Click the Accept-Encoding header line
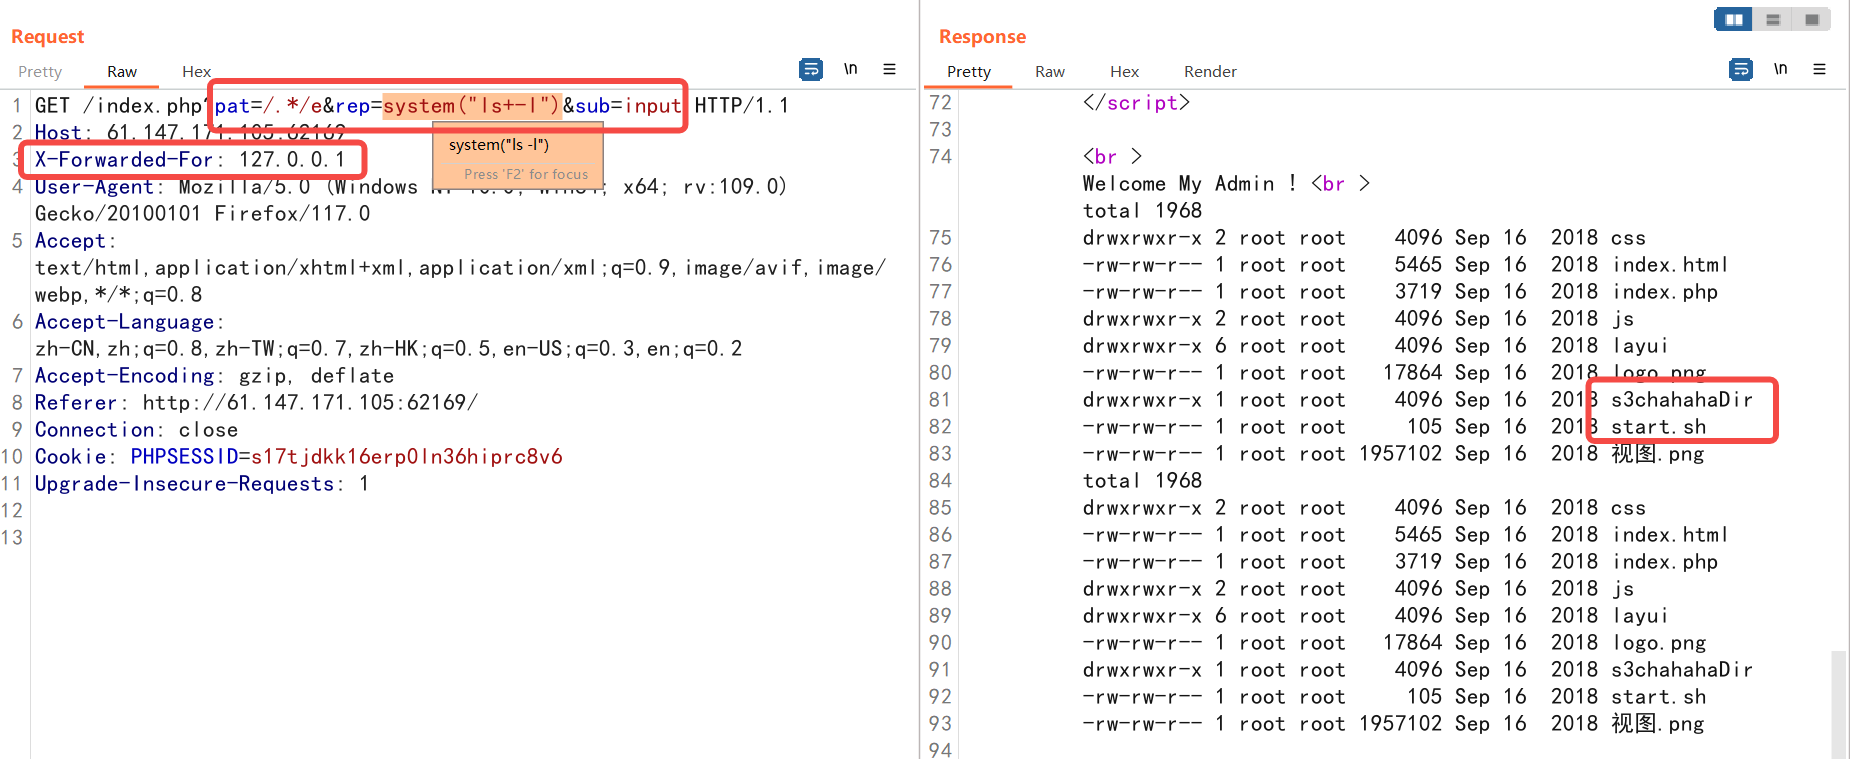Screen dimensions: 1850x759 click(x=214, y=376)
